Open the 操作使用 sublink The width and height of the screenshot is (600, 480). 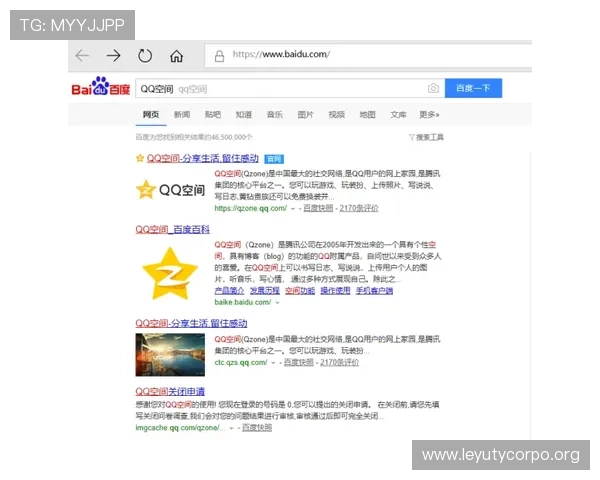coord(335,291)
